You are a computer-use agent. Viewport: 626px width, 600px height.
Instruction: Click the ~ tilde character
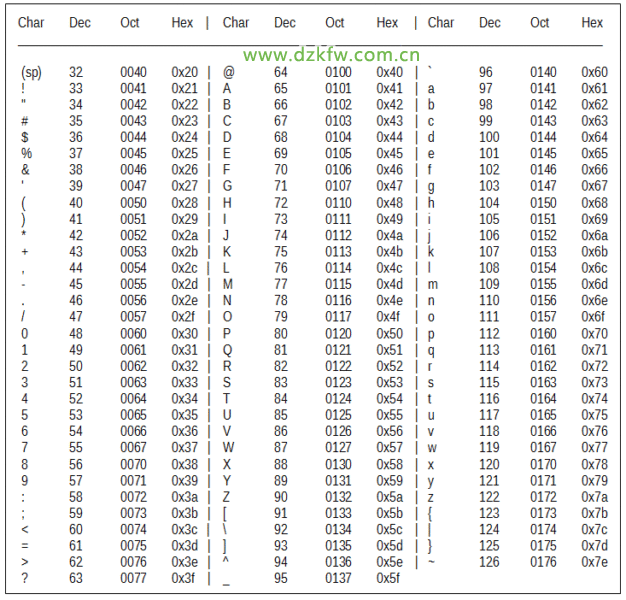coord(431,561)
